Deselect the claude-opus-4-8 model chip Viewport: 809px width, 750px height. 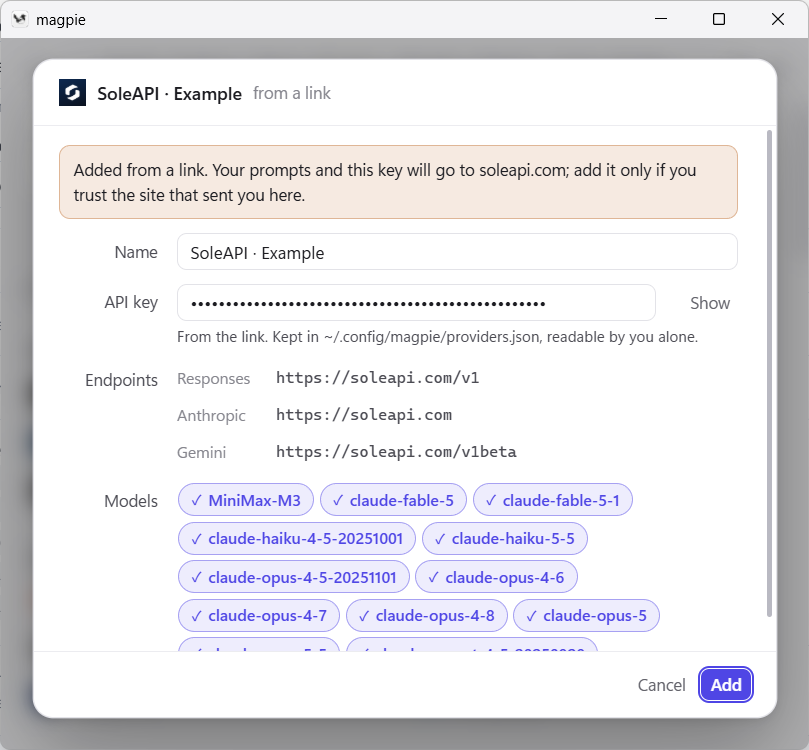(427, 615)
